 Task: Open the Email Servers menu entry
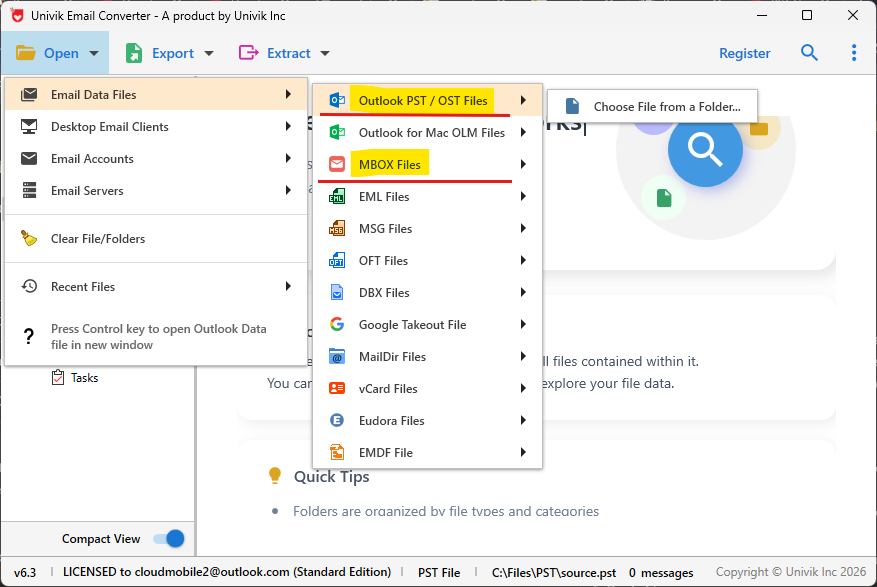(x=156, y=190)
